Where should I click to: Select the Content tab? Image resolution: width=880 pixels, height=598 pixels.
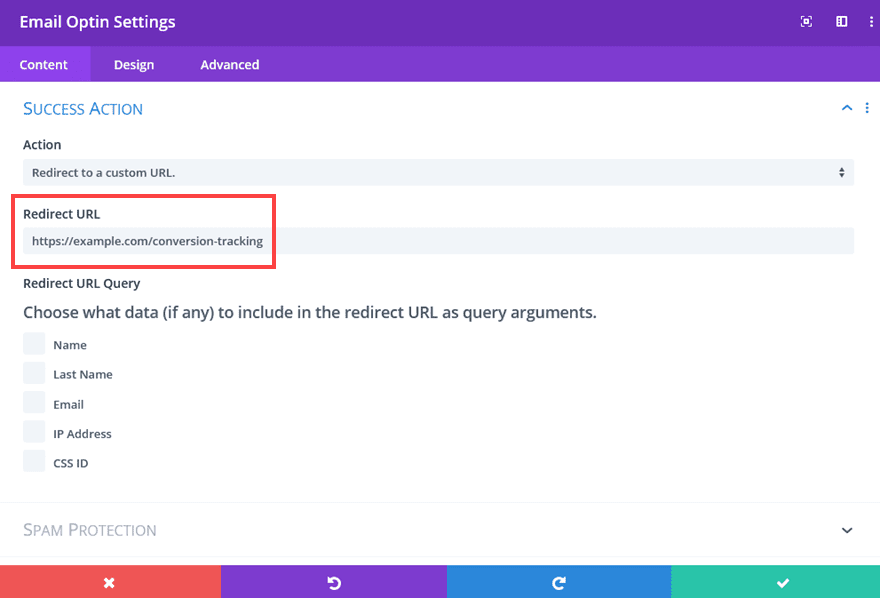click(x=45, y=64)
